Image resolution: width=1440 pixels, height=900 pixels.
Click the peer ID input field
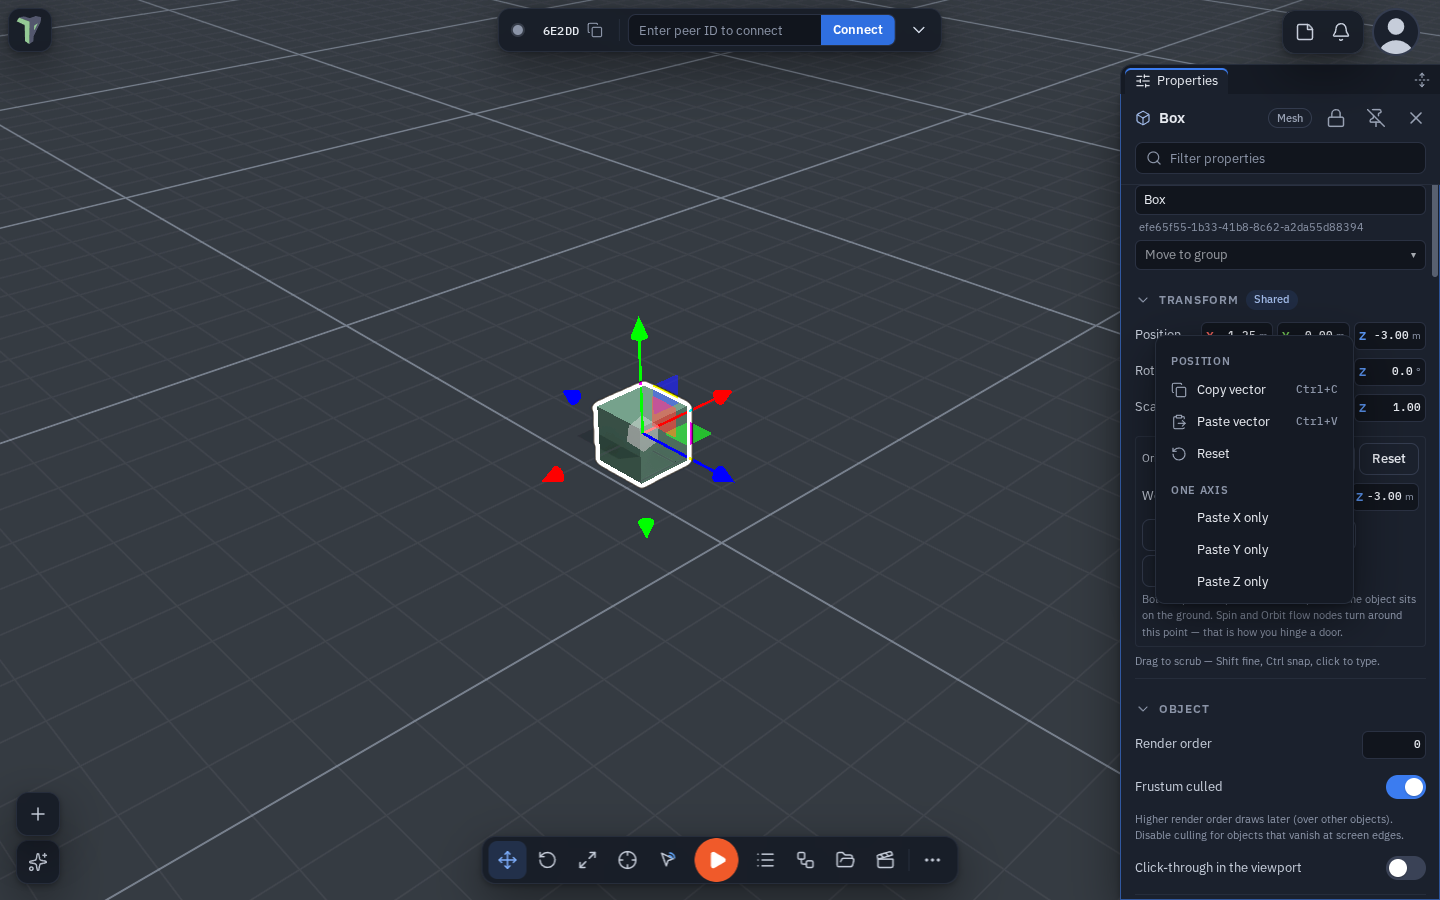click(x=725, y=30)
